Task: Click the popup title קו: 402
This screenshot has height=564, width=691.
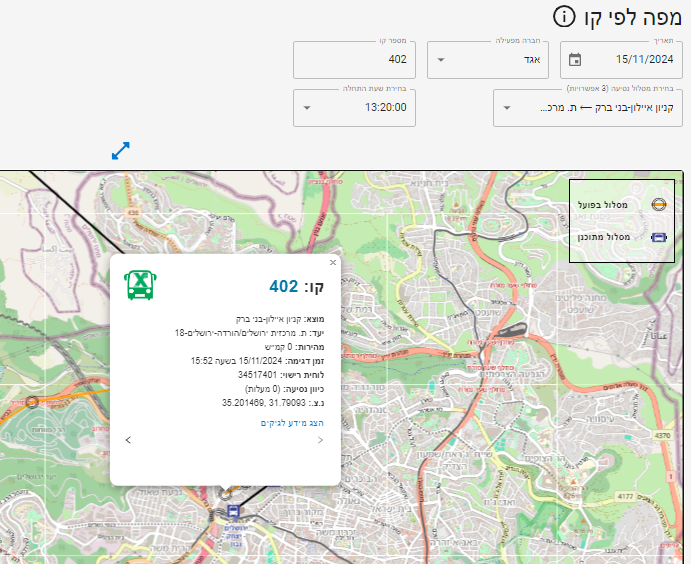Action: 297,287
